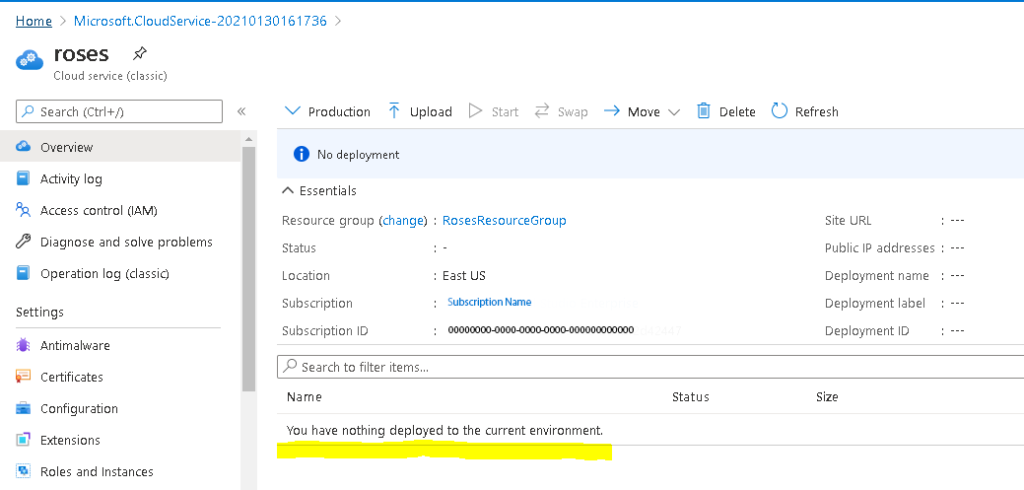Click the Start play icon

pyautogui.click(x=475, y=111)
